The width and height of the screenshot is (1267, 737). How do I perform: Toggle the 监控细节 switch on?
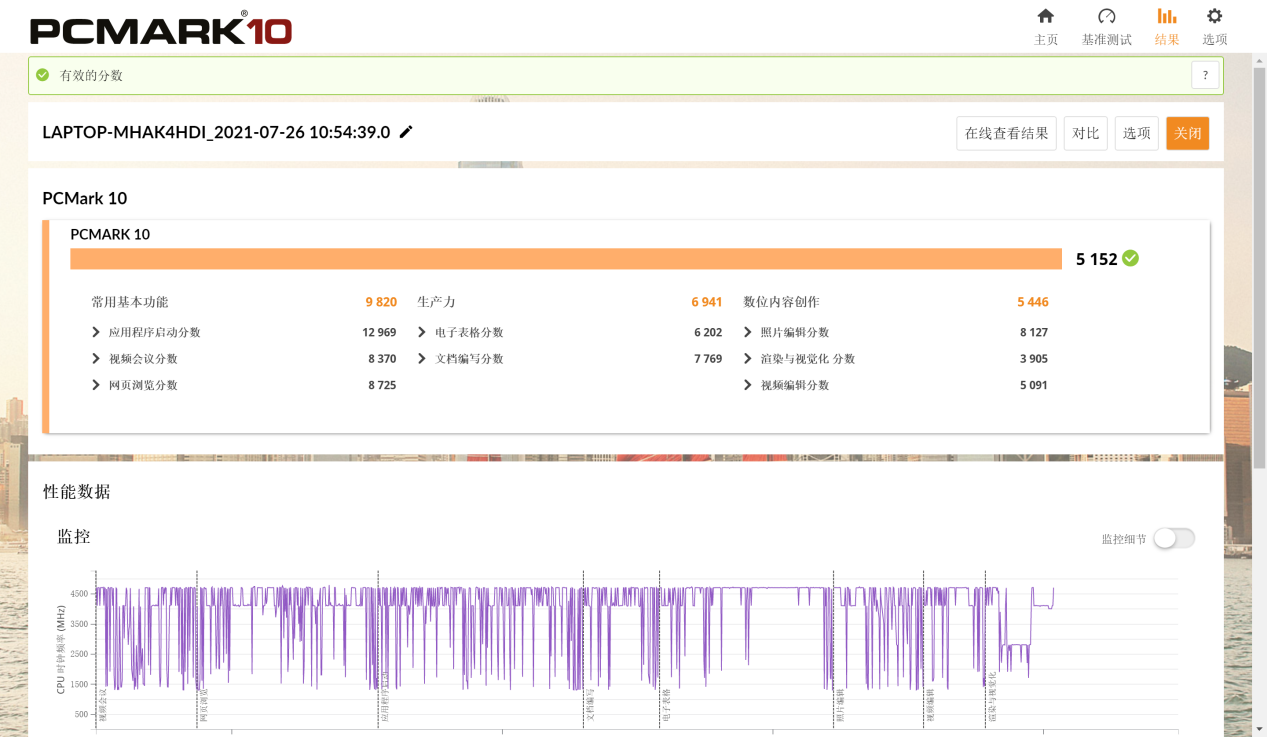1173,538
